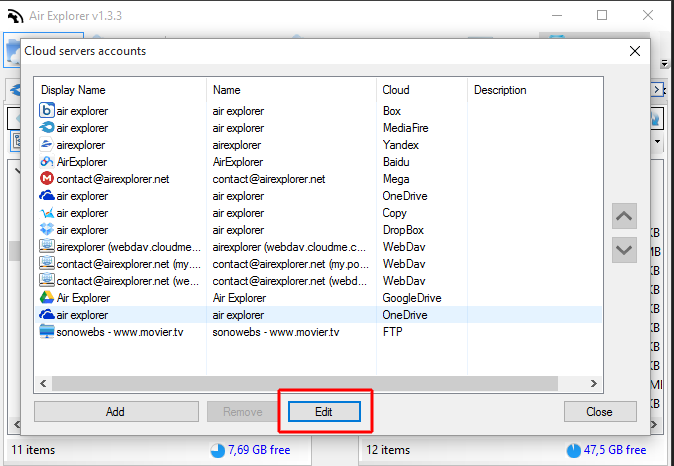Click the GoogleDrive account icon
Screen dimensions: 674x466
pos(47,297)
